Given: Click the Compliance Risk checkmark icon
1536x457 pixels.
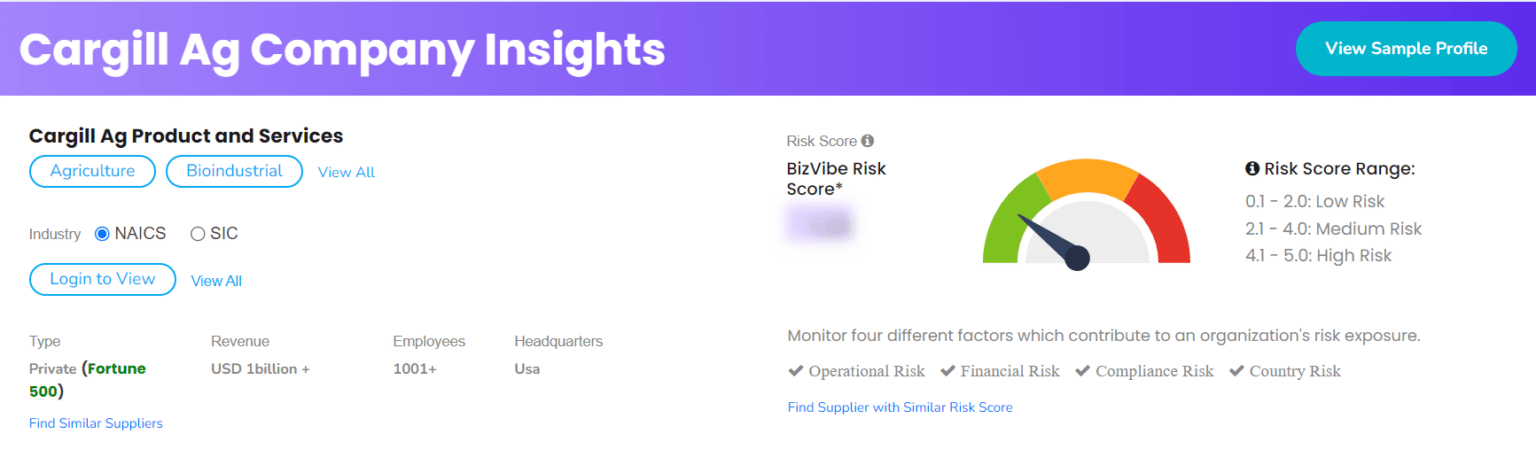Looking at the screenshot, I should coord(1082,371).
